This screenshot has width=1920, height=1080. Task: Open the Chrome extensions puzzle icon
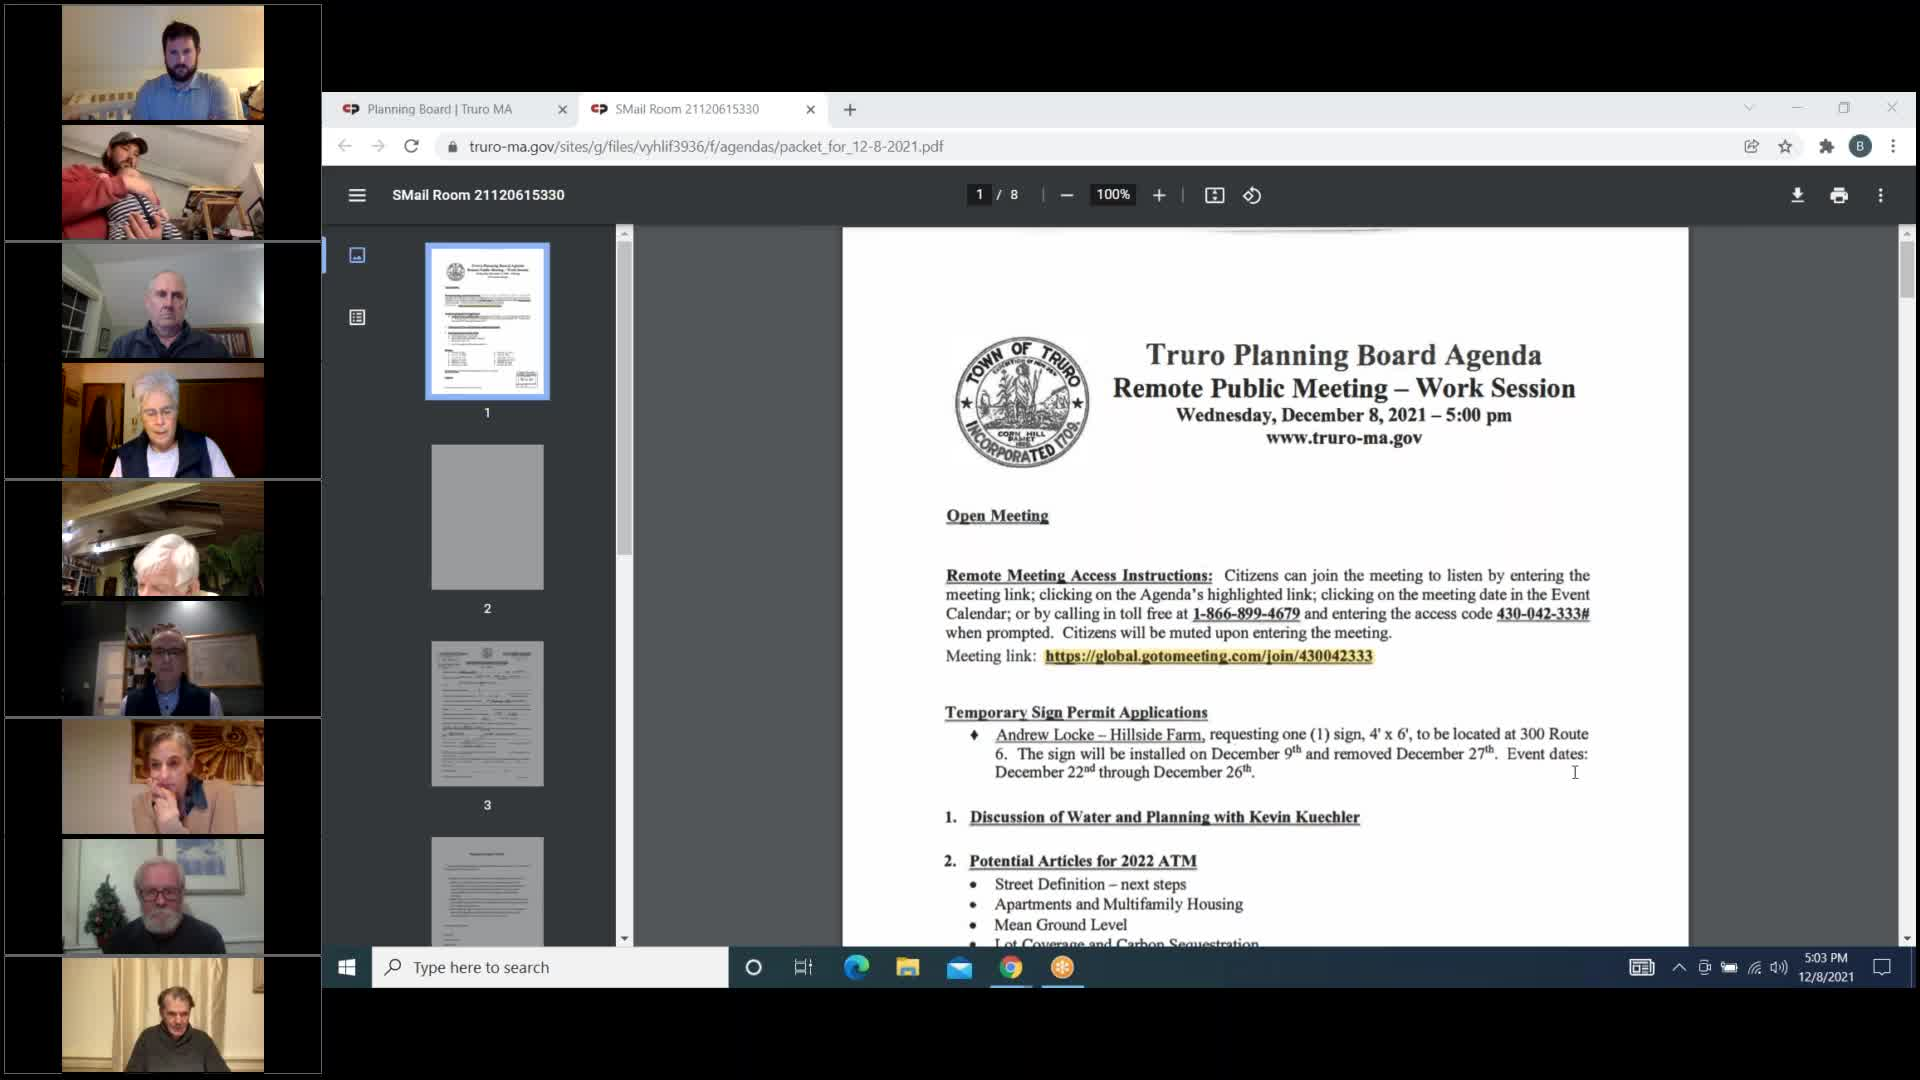pos(1827,146)
